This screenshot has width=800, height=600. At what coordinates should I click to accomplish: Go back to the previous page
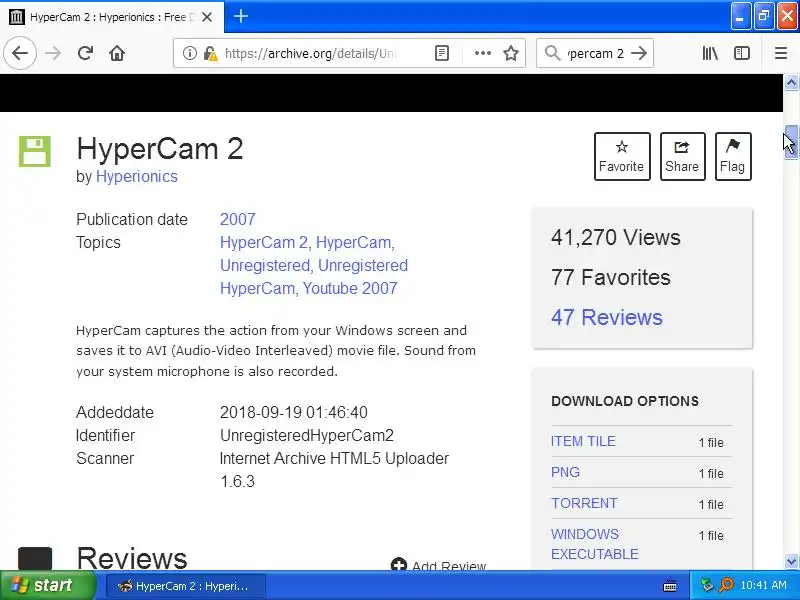(x=20, y=53)
